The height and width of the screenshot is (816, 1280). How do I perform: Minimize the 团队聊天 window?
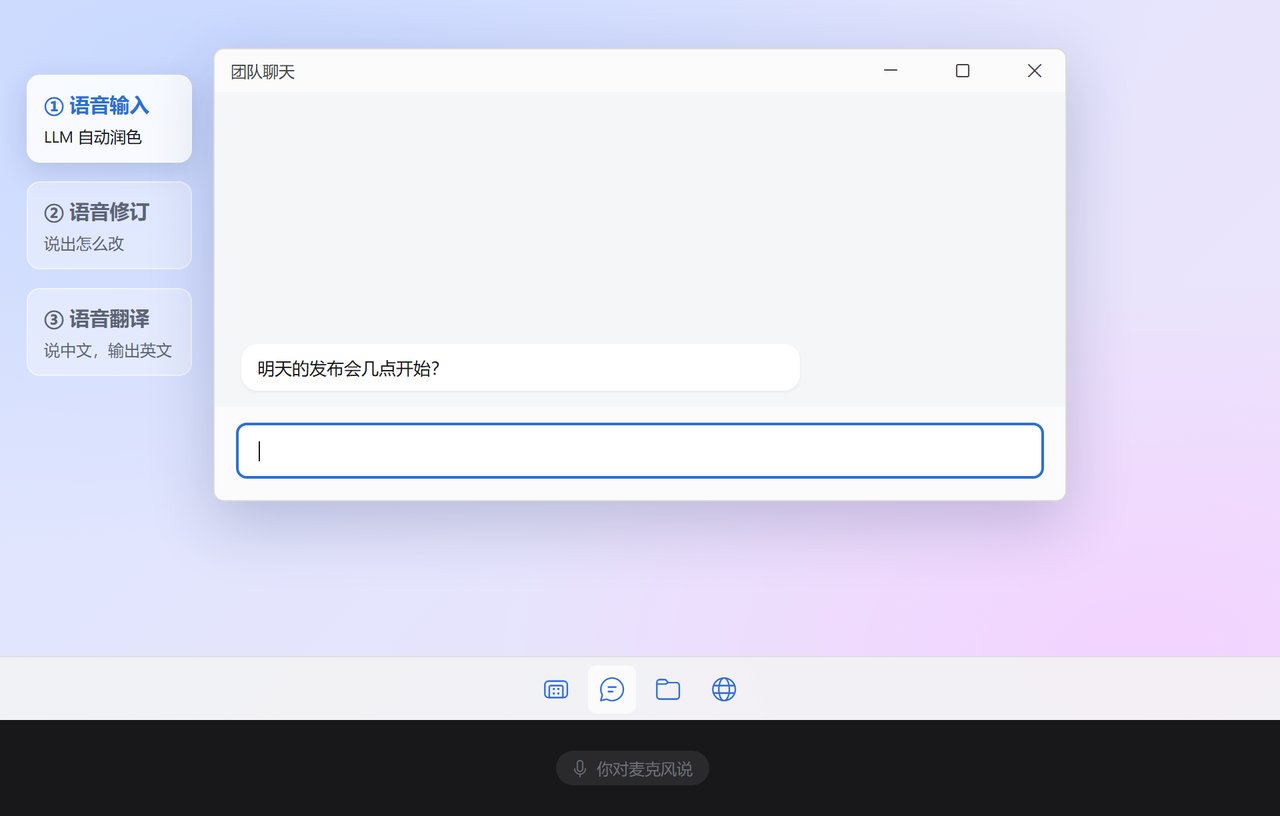pos(891,71)
